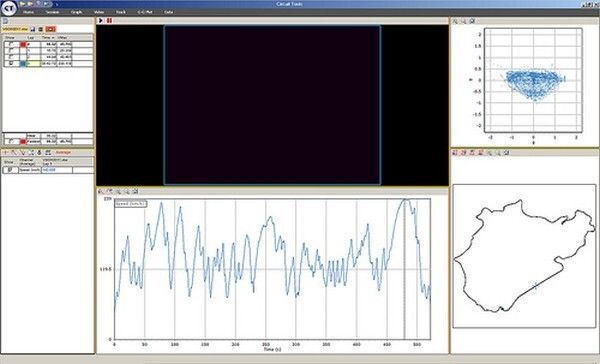Screen dimensions: 600x364
Task: Open the Home ribbon tab
Action: [28, 12]
